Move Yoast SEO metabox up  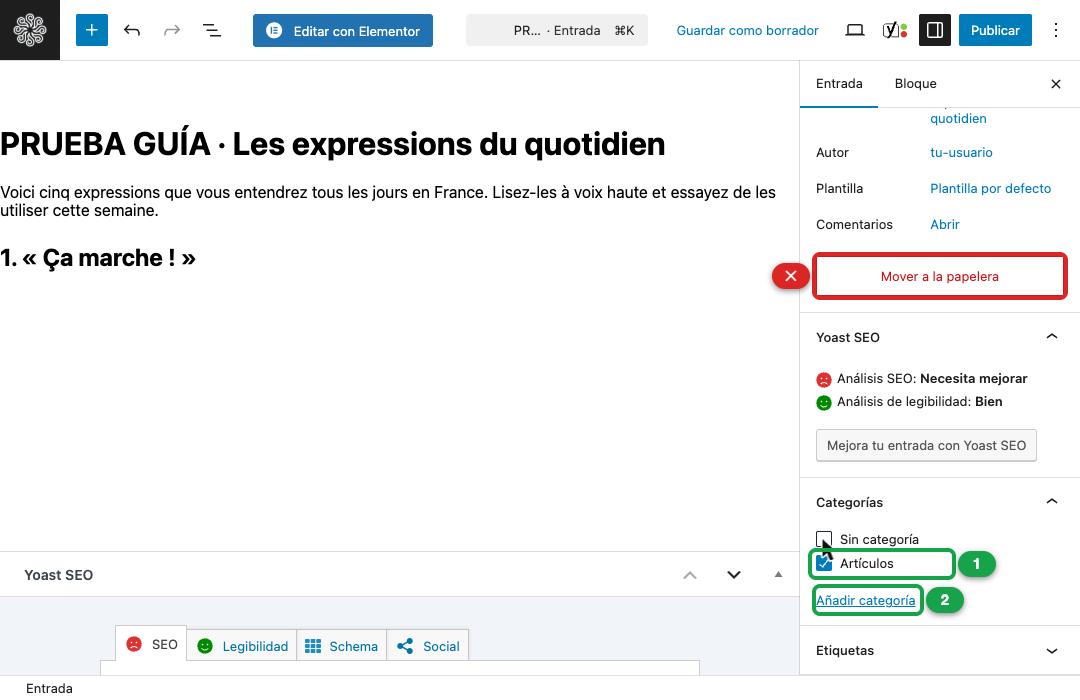coord(689,575)
